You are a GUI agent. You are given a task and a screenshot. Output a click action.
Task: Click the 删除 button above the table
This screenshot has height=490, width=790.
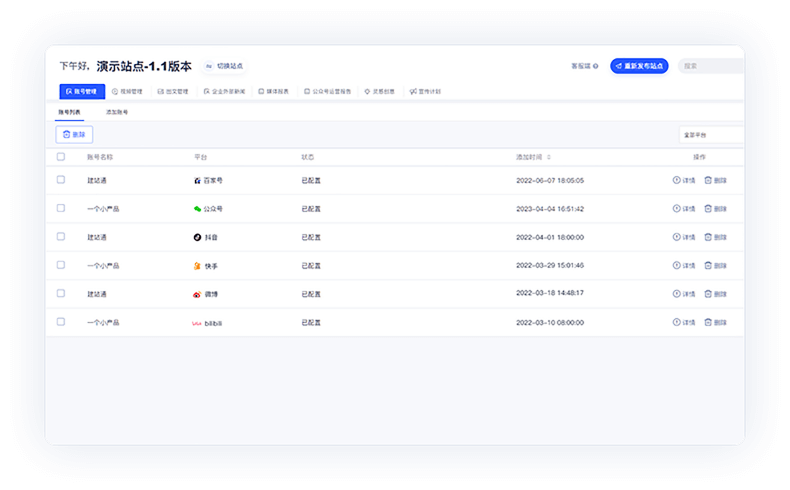click(74, 134)
